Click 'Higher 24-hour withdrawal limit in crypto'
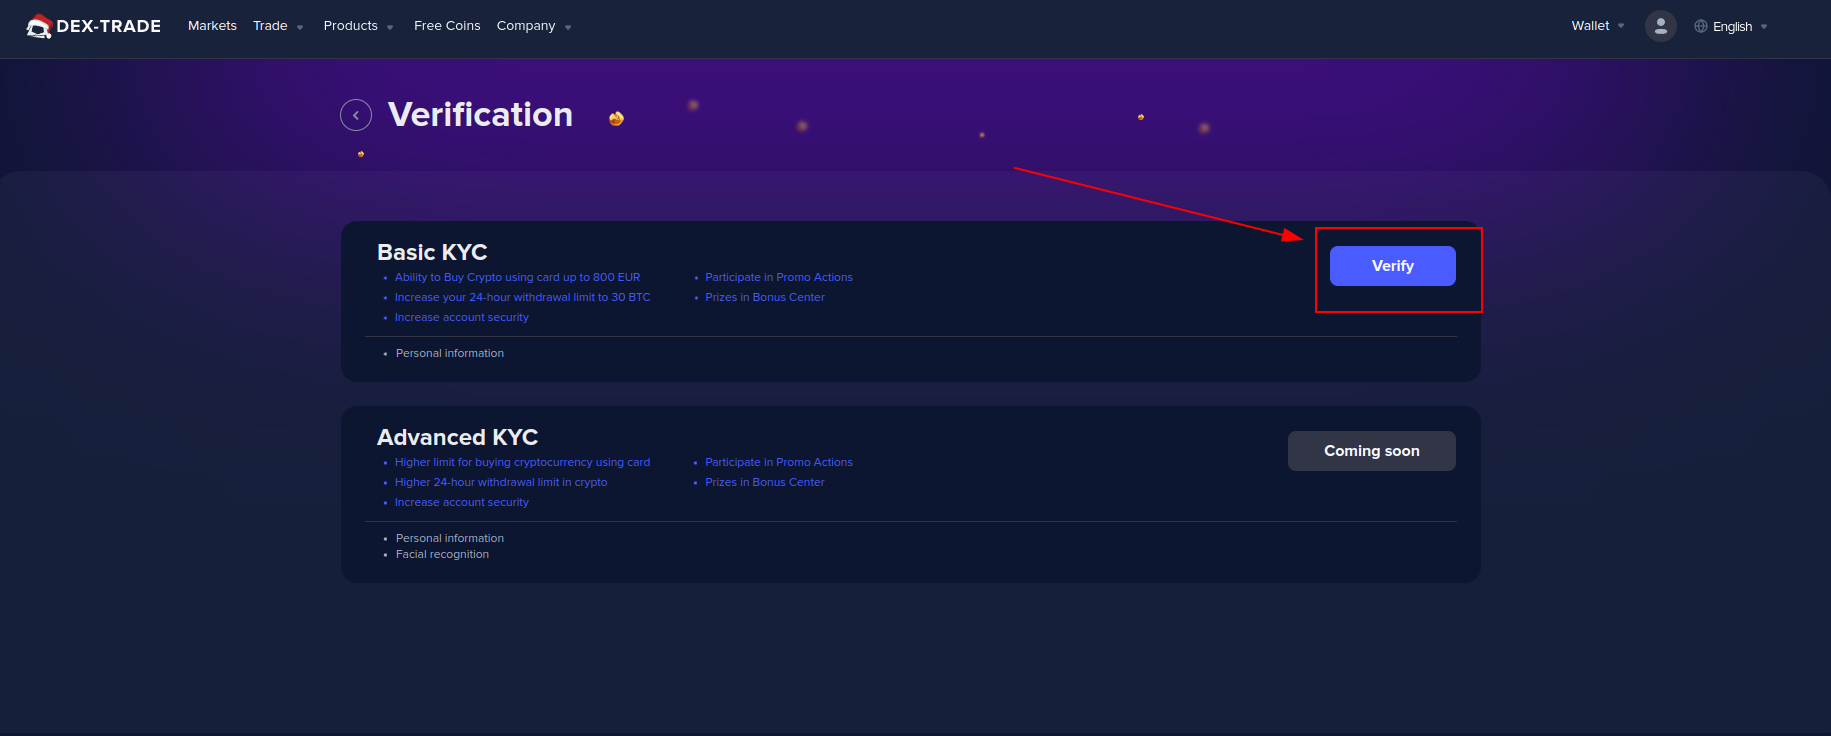Viewport: 1831px width, 736px height. [x=501, y=482]
